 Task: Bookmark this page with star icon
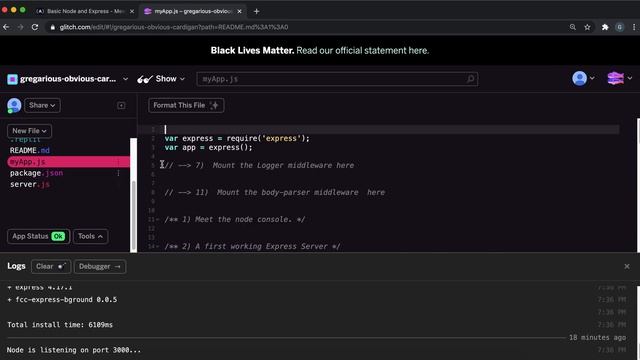[x=587, y=27]
